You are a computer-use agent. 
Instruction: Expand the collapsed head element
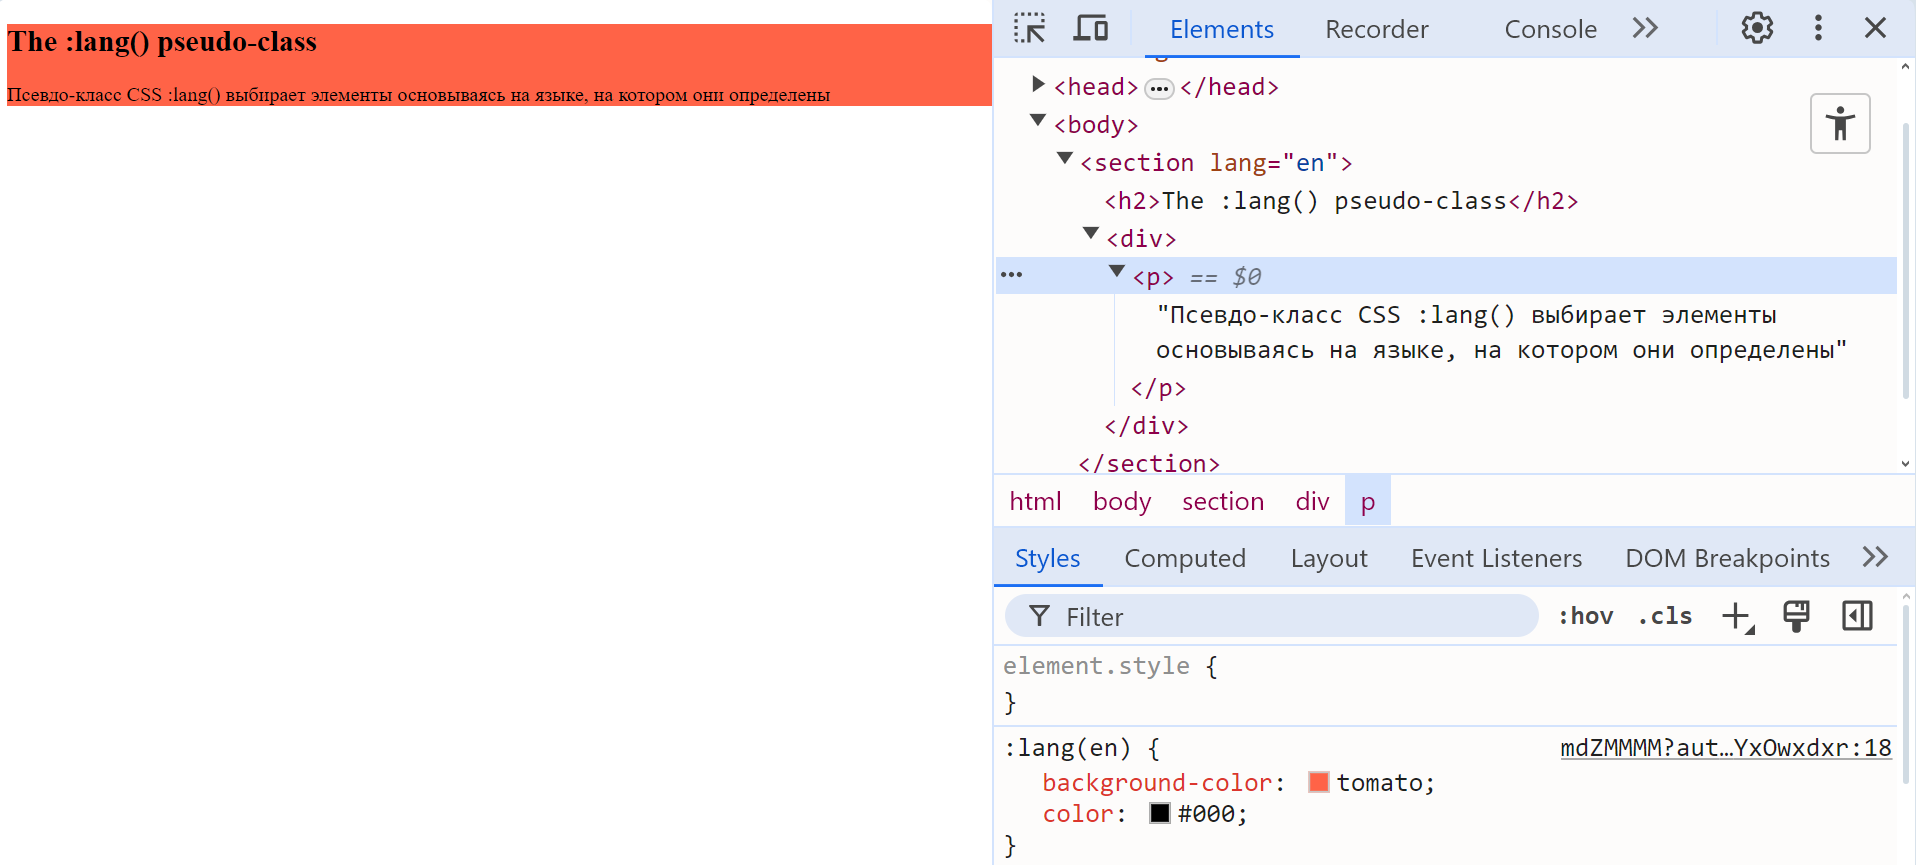(1038, 85)
